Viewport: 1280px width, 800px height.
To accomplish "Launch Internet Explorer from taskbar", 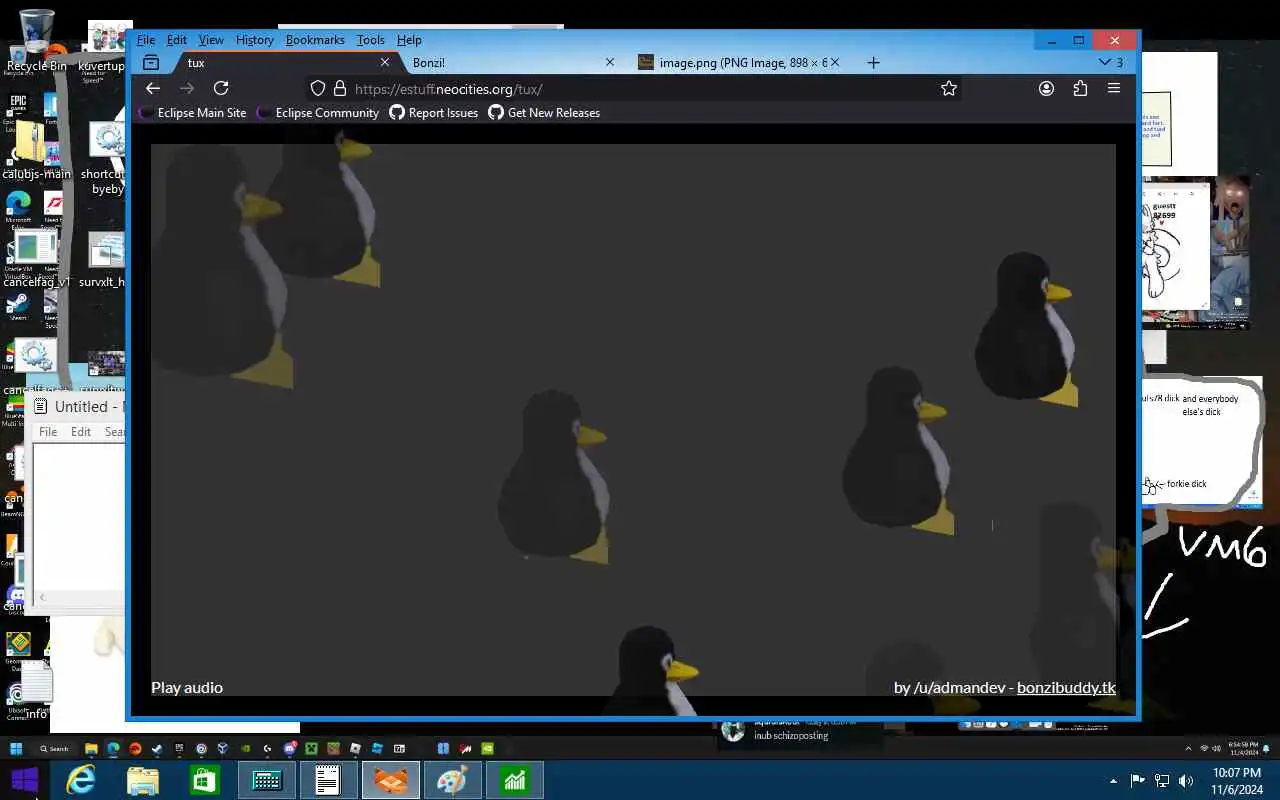I will pos(81,780).
